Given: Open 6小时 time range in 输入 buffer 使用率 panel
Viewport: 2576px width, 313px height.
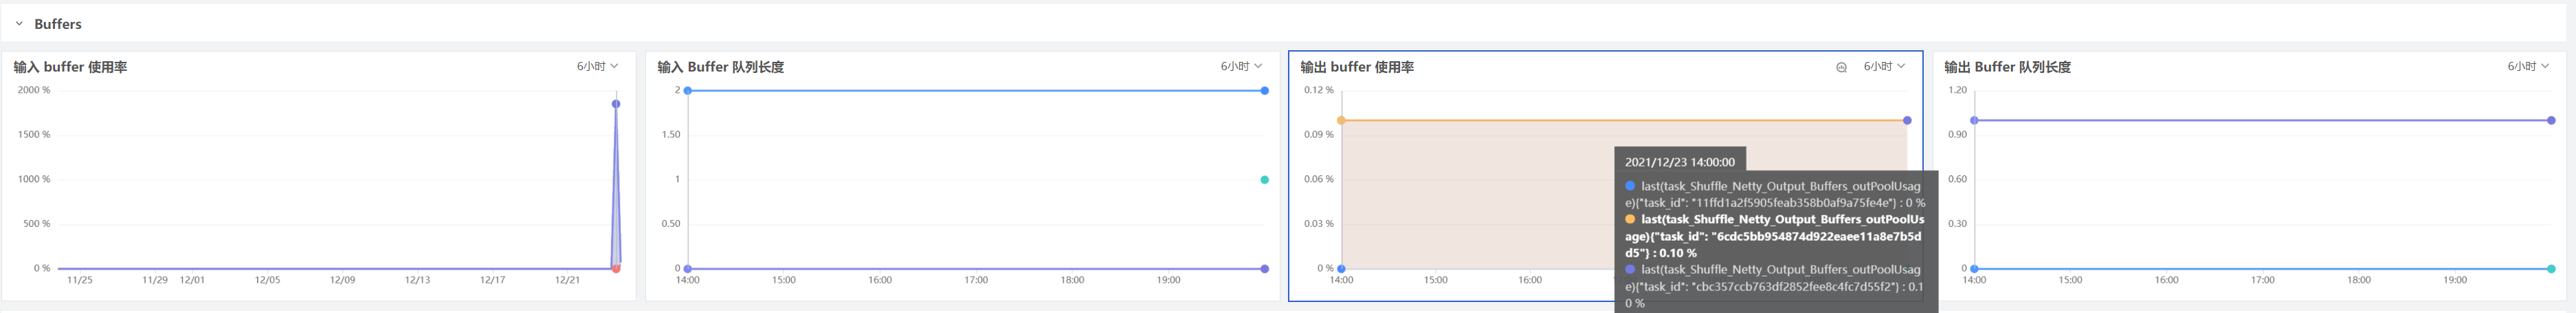Looking at the screenshot, I should point(598,66).
